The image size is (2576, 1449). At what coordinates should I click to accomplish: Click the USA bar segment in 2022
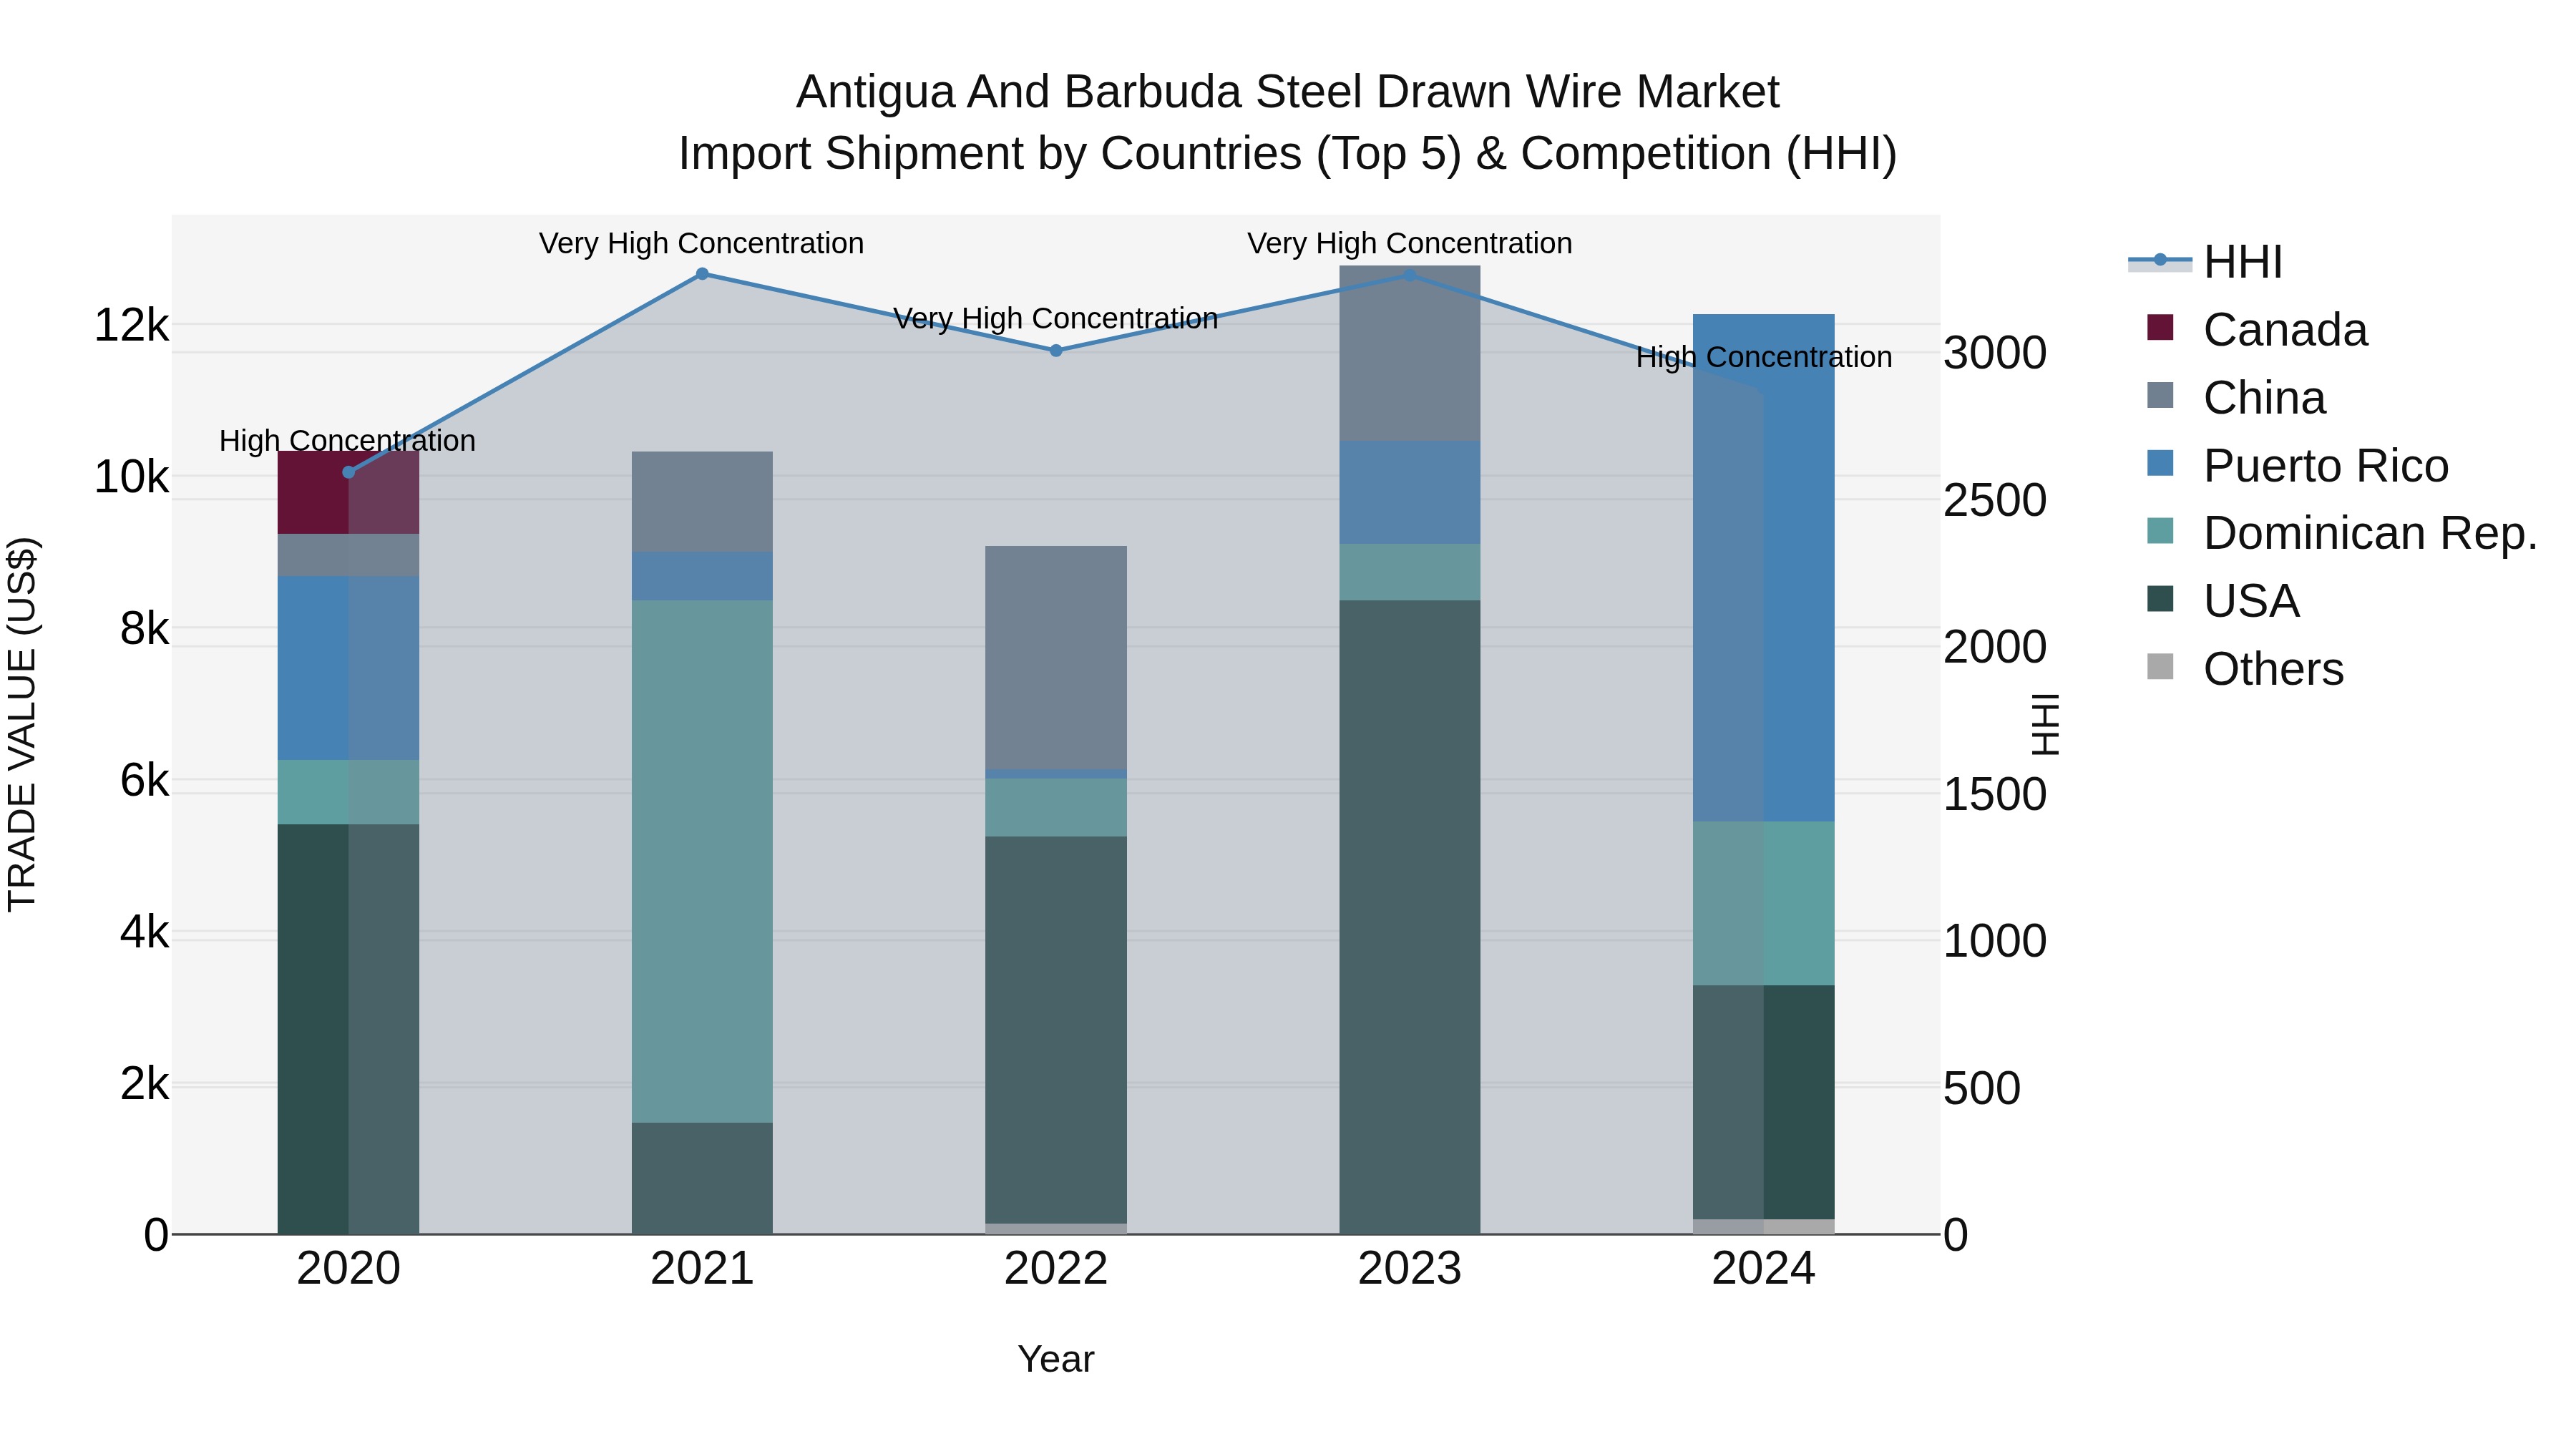coord(1056,1030)
